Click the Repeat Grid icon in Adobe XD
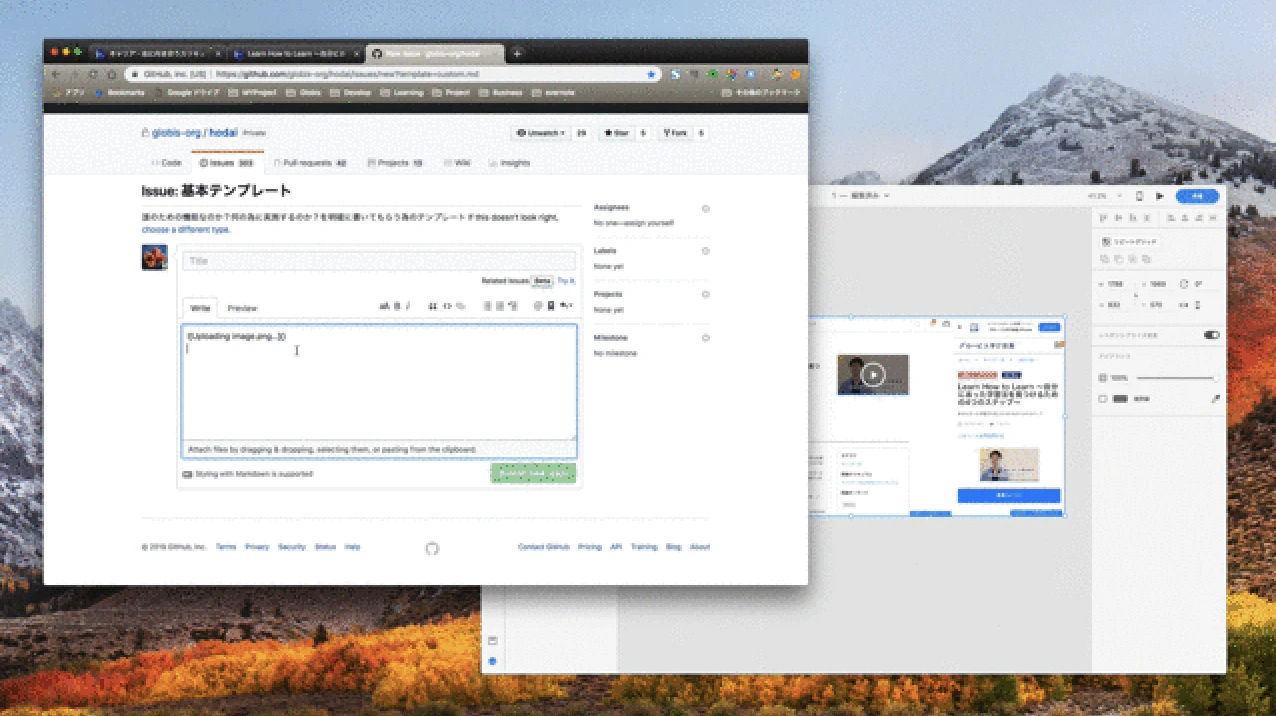The height and width of the screenshot is (716, 1276). tap(1106, 241)
